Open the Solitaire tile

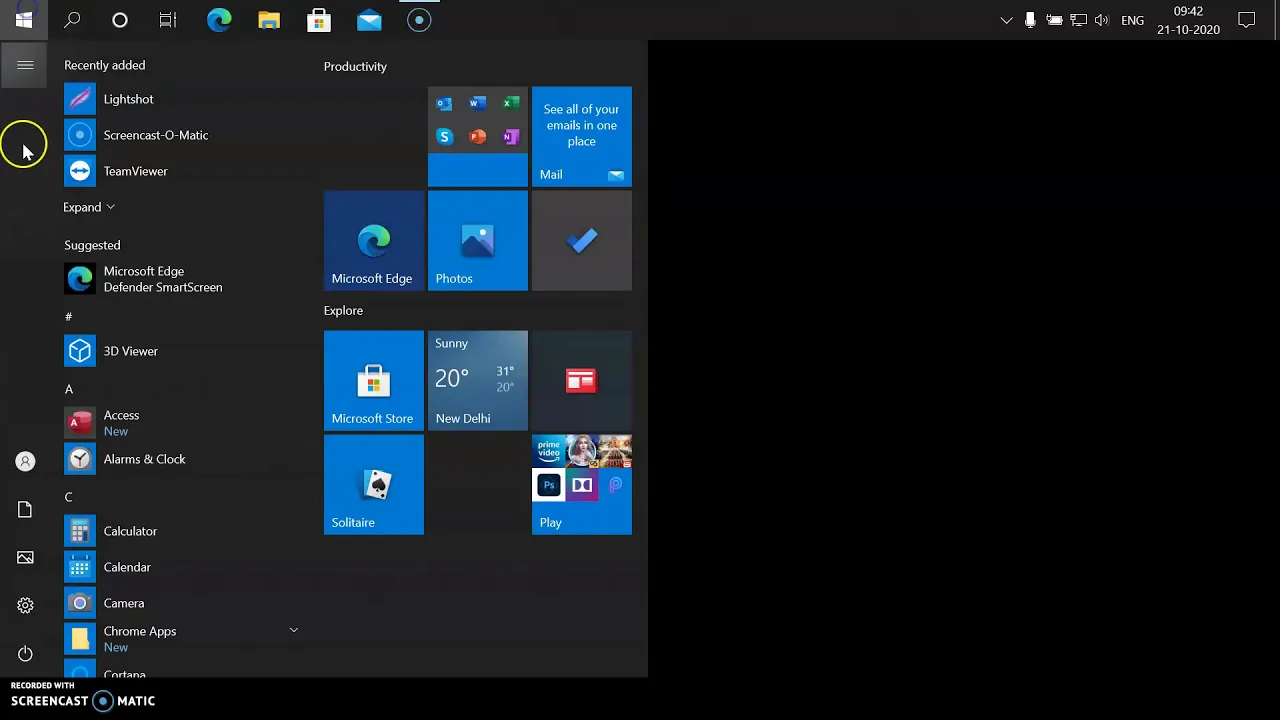(x=374, y=485)
